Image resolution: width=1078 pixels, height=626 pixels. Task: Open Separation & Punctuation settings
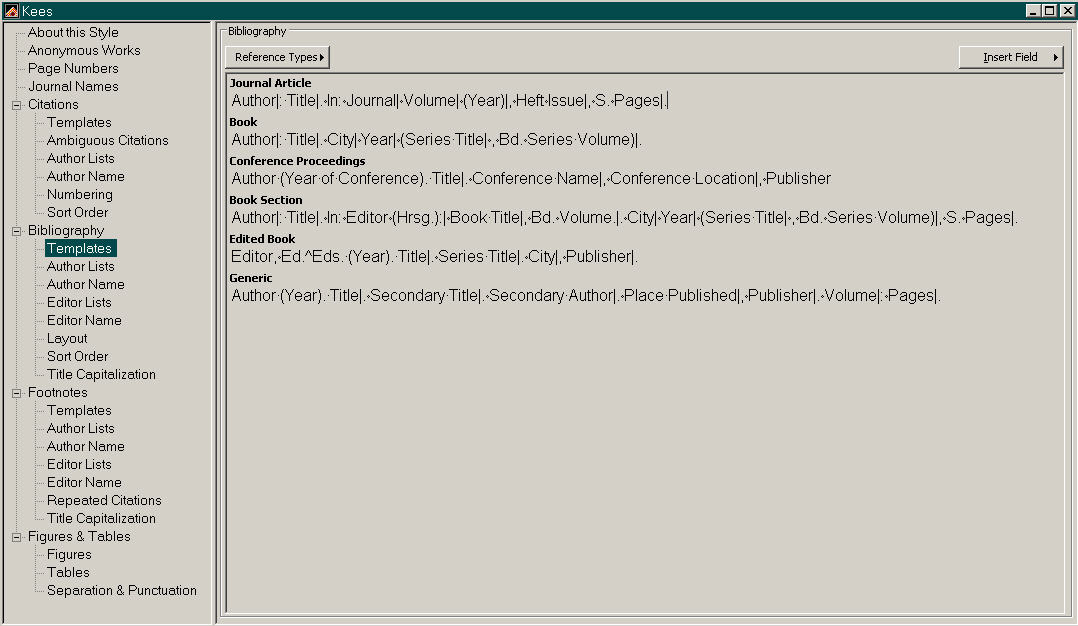tap(121, 590)
